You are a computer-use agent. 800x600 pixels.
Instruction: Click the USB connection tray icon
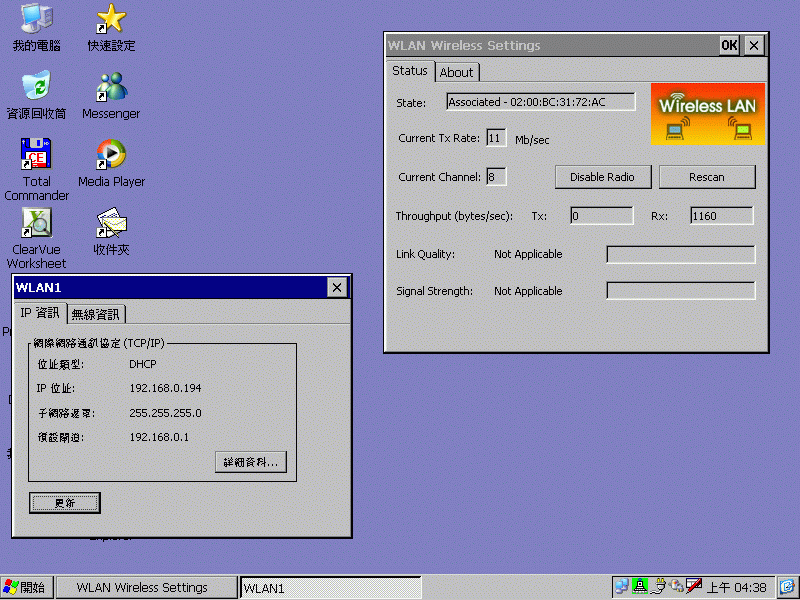coord(676,586)
